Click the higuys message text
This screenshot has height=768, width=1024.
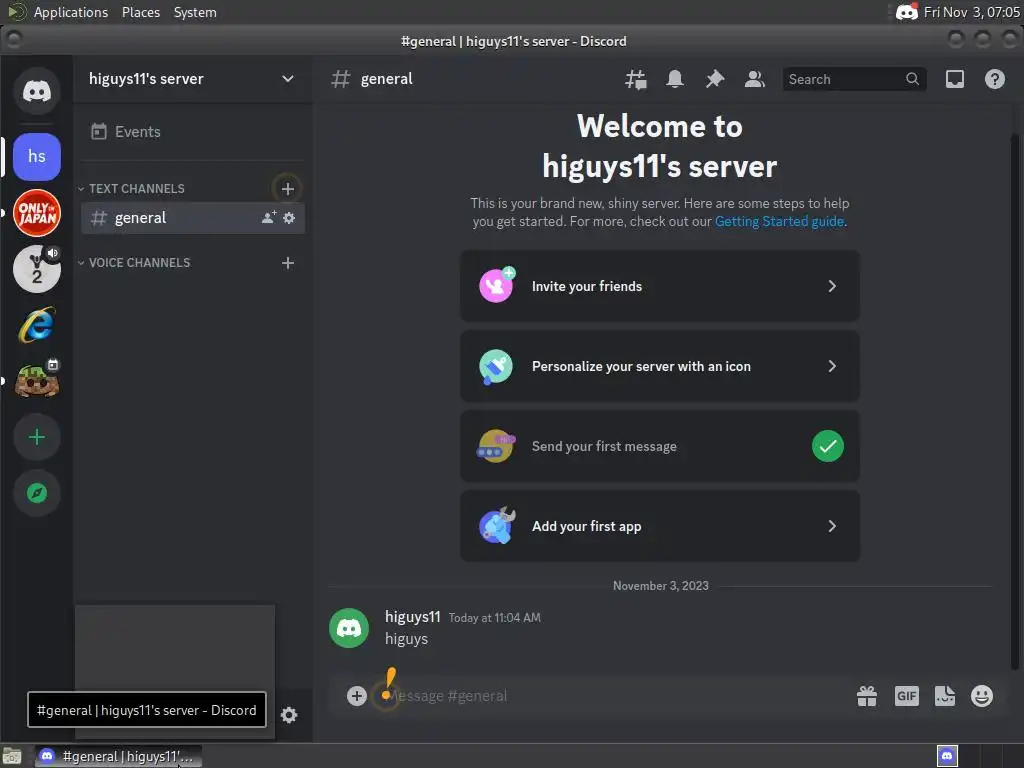click(406, 639)
